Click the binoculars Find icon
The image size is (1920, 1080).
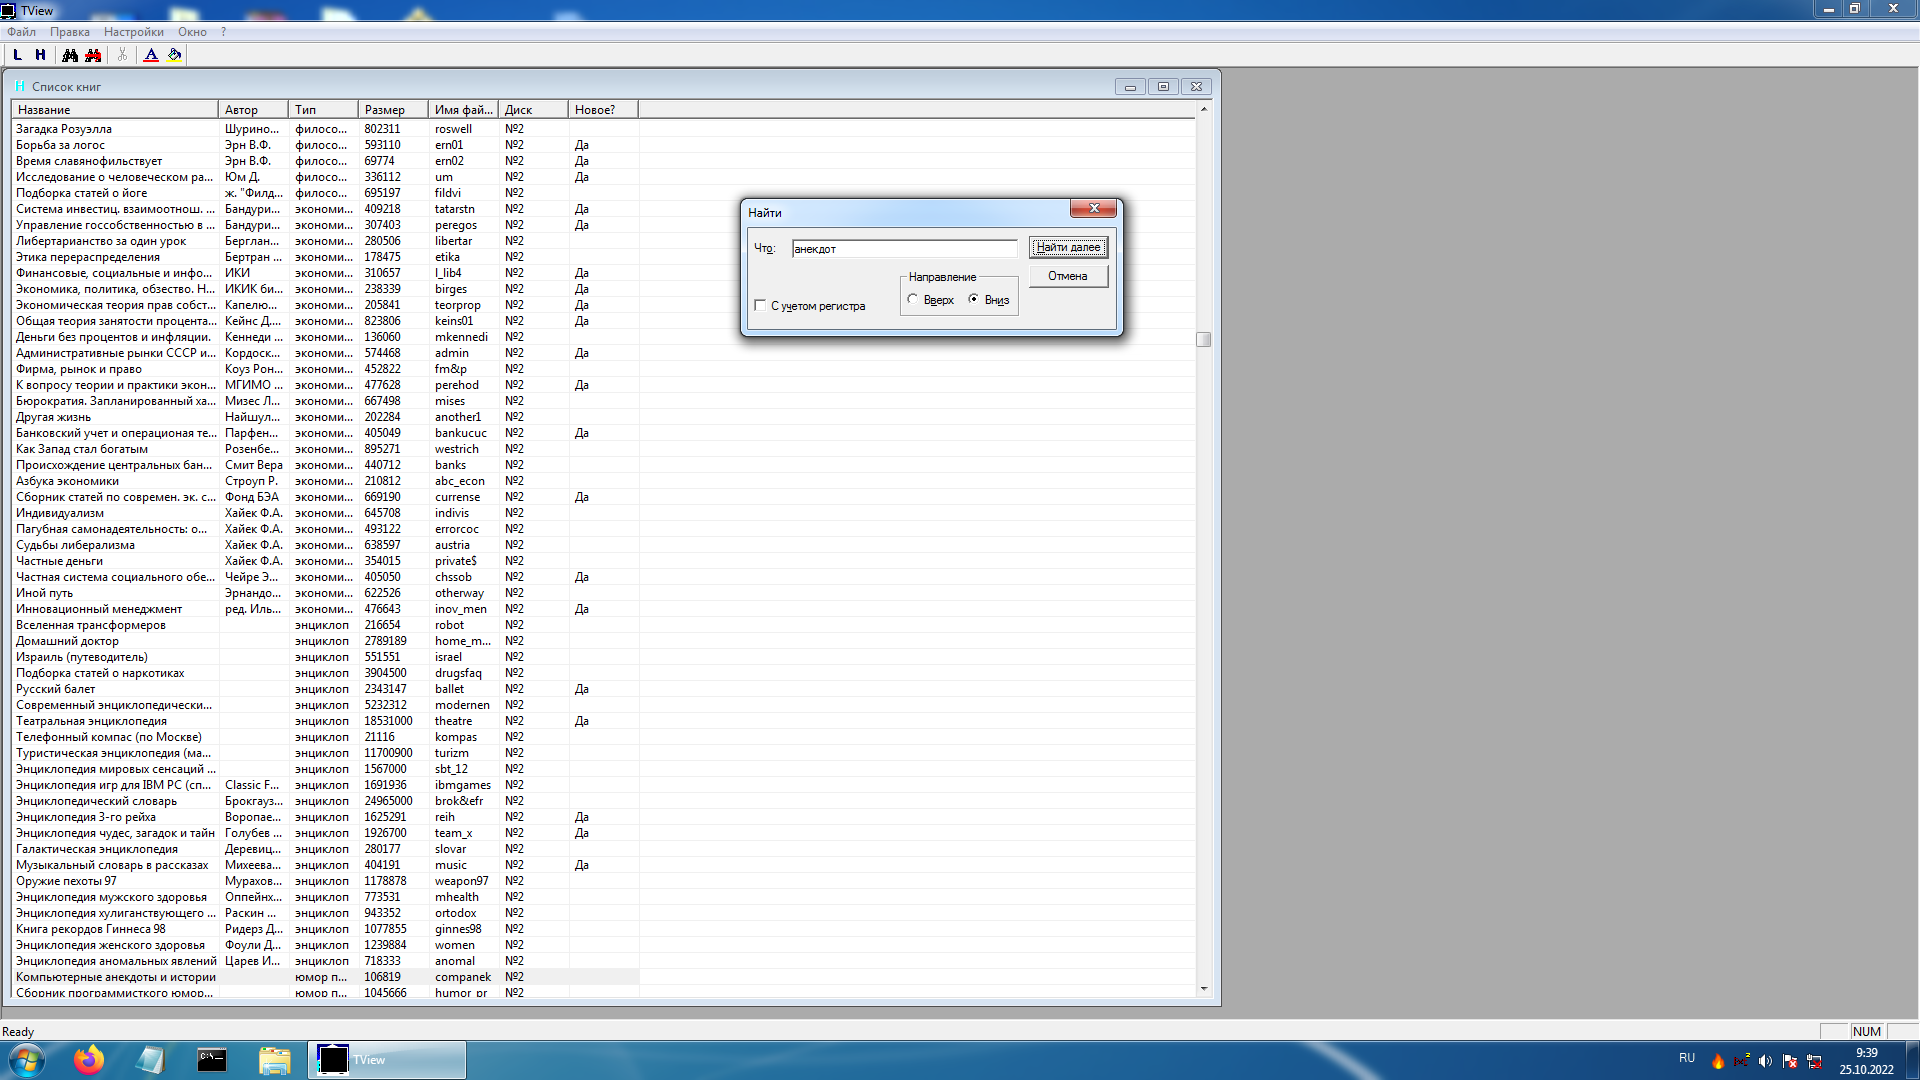click(70, 55)
